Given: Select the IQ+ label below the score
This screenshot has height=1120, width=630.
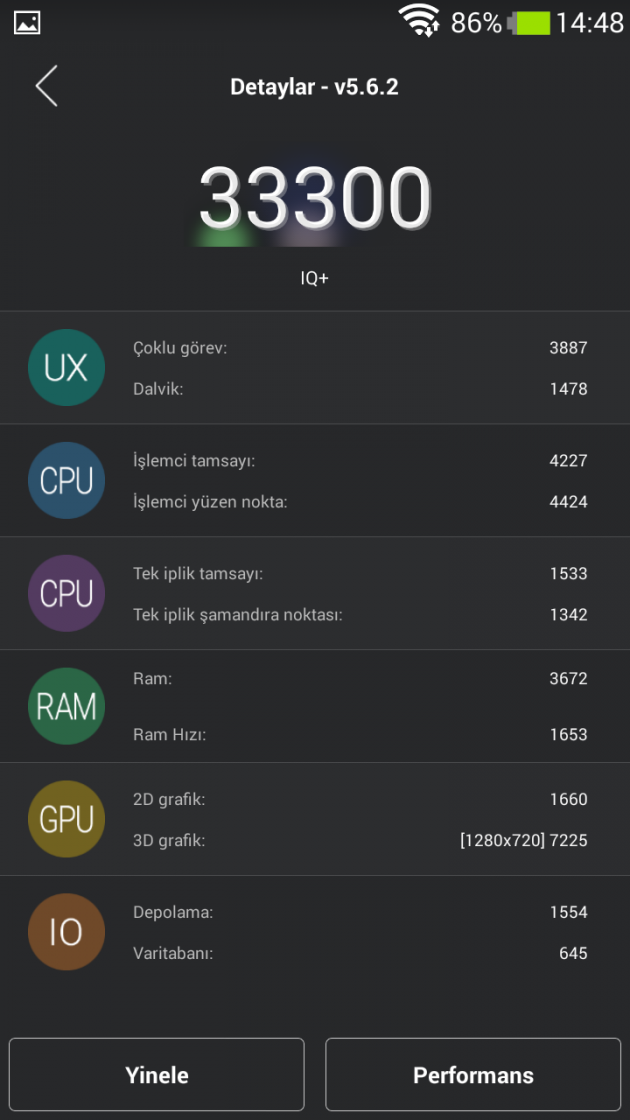Looking at the screenshot, I should click(315, 278).
